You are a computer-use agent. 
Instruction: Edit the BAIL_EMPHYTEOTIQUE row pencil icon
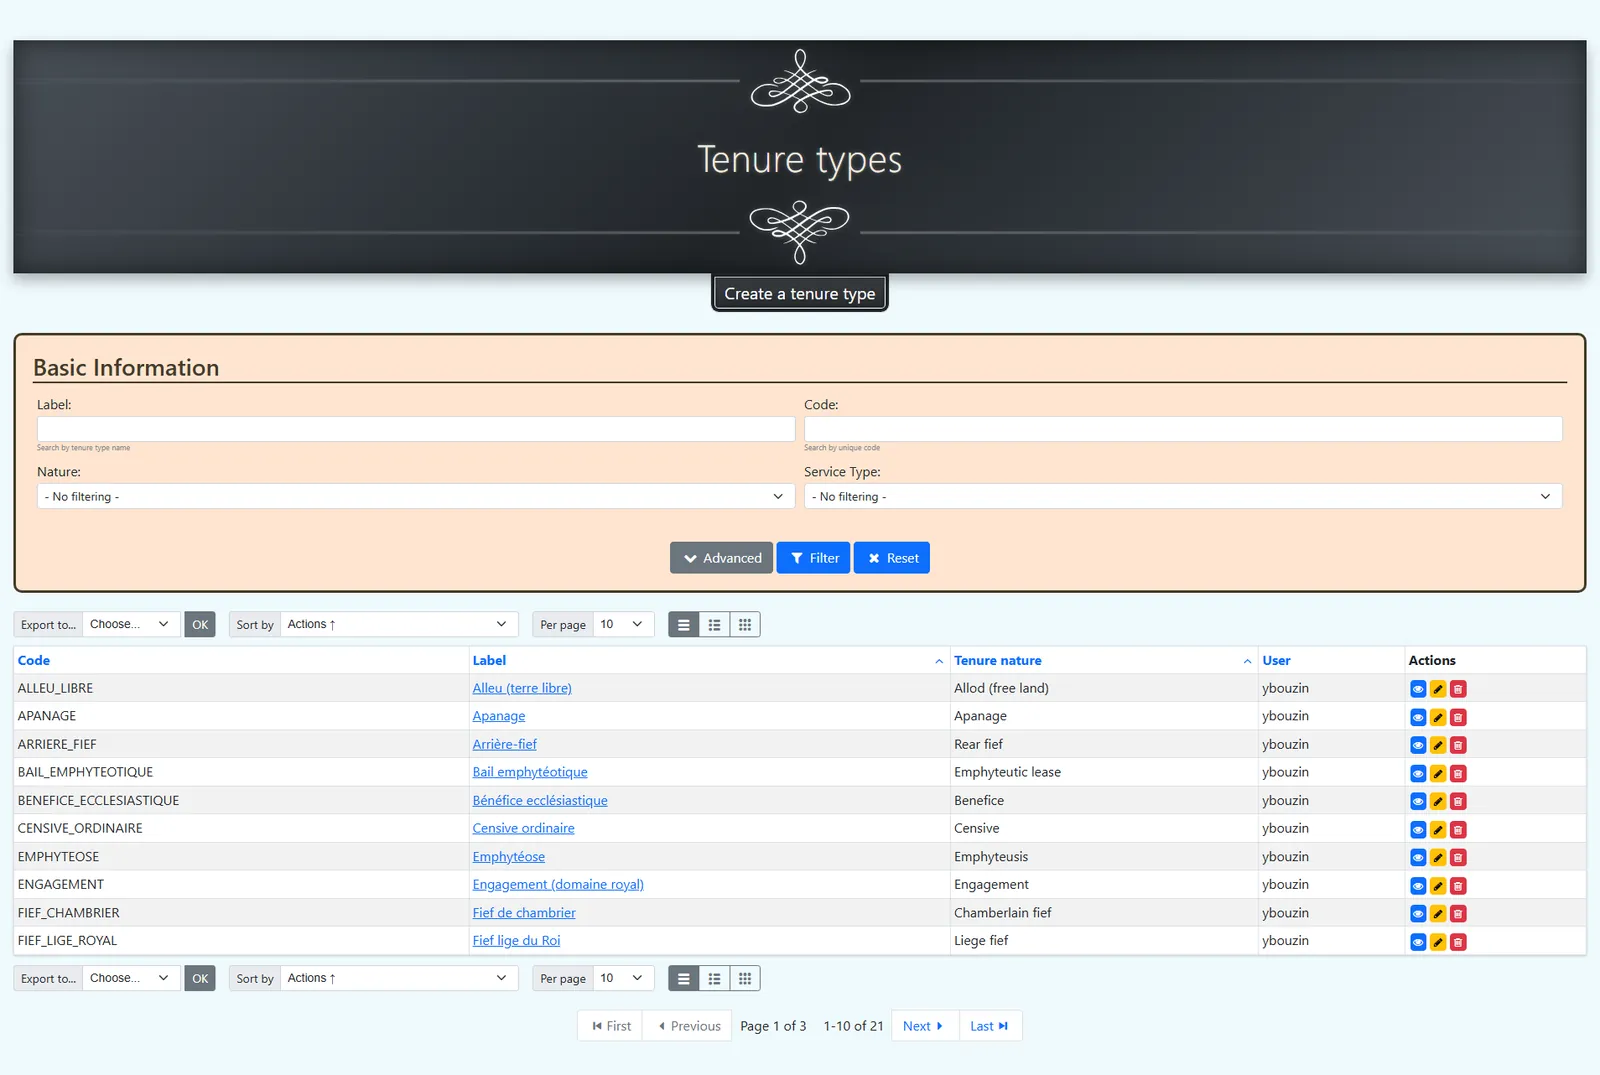point(1438,773)
